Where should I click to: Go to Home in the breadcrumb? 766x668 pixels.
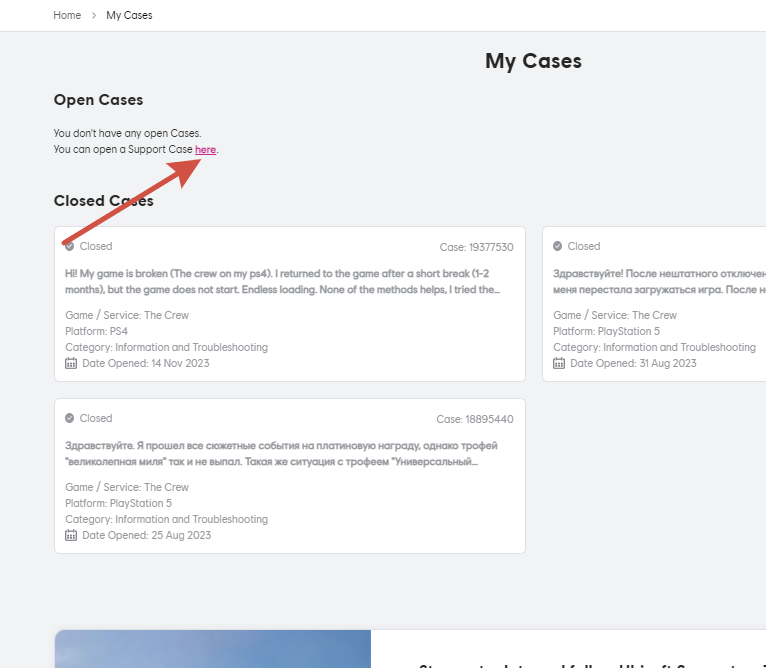click(67, 15)
